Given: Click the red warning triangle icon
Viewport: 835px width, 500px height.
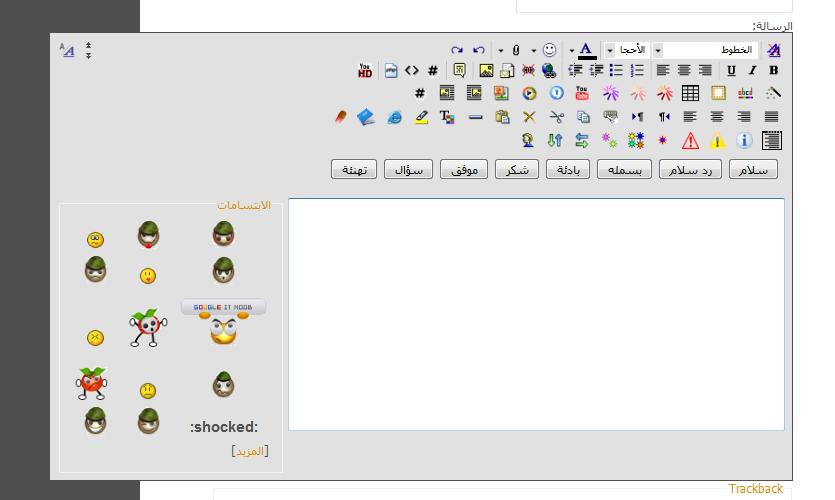Looking at the screenshot, I should (690, 141).
